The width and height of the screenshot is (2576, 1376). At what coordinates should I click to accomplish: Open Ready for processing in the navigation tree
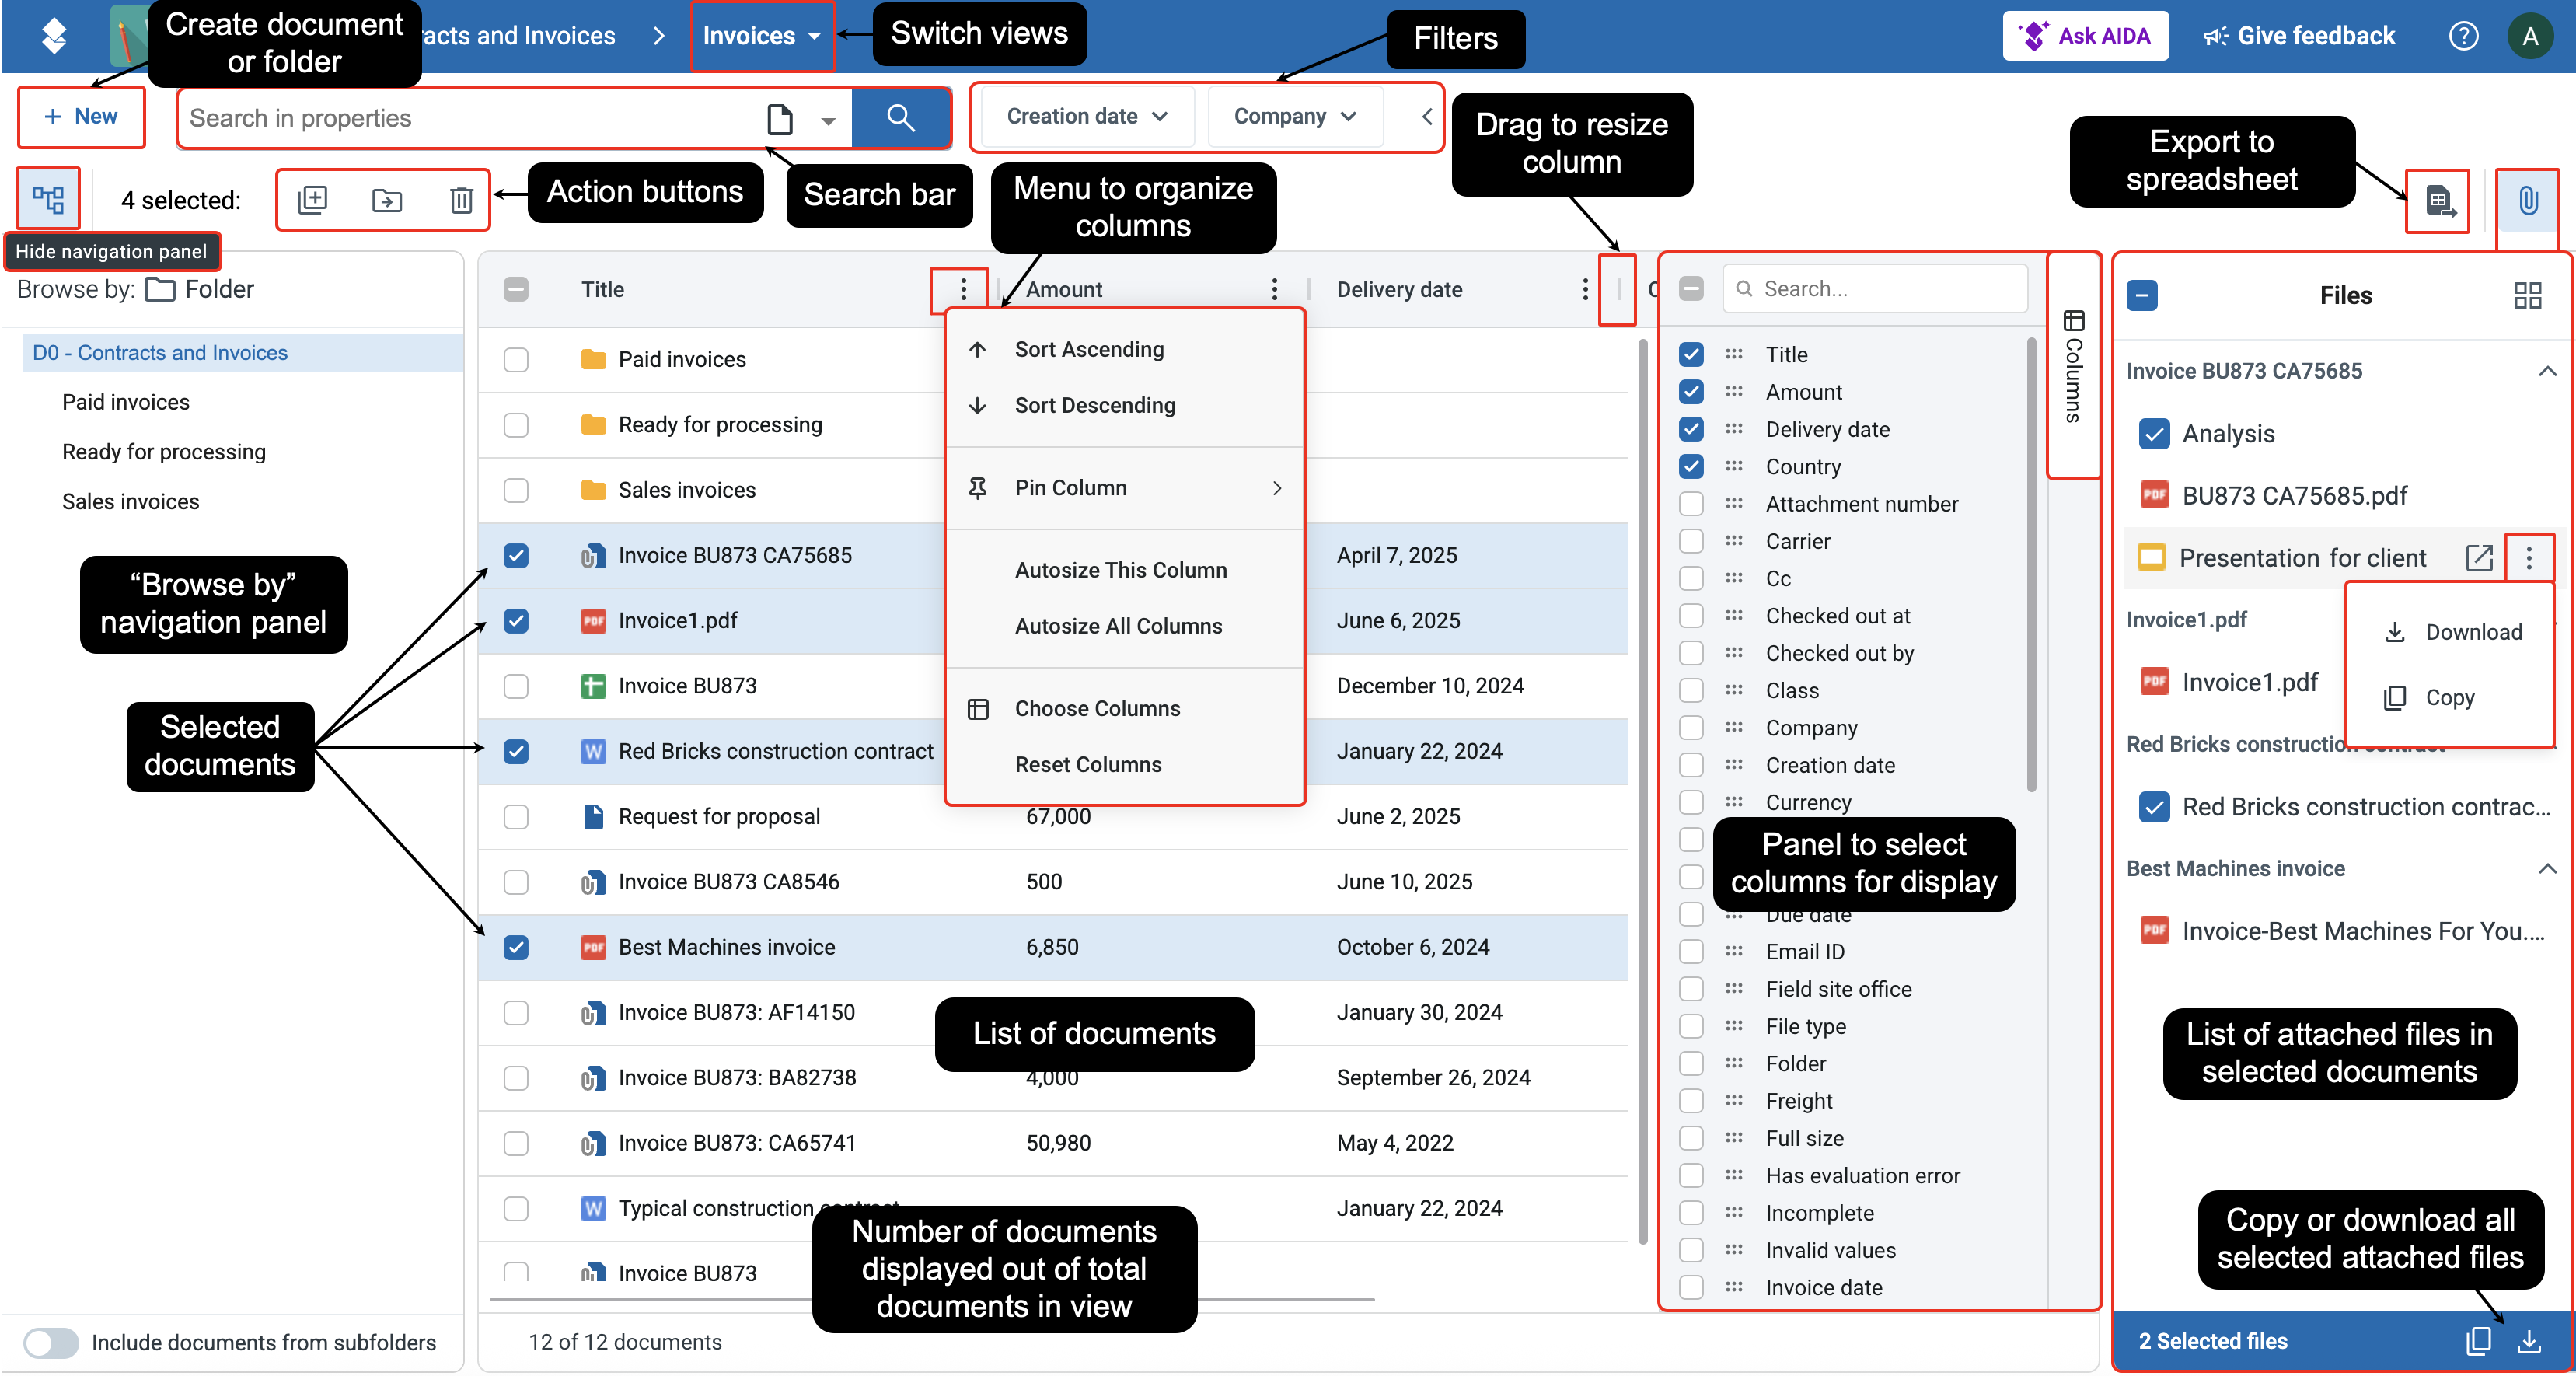pyautogui.click(x=163, y=451)
